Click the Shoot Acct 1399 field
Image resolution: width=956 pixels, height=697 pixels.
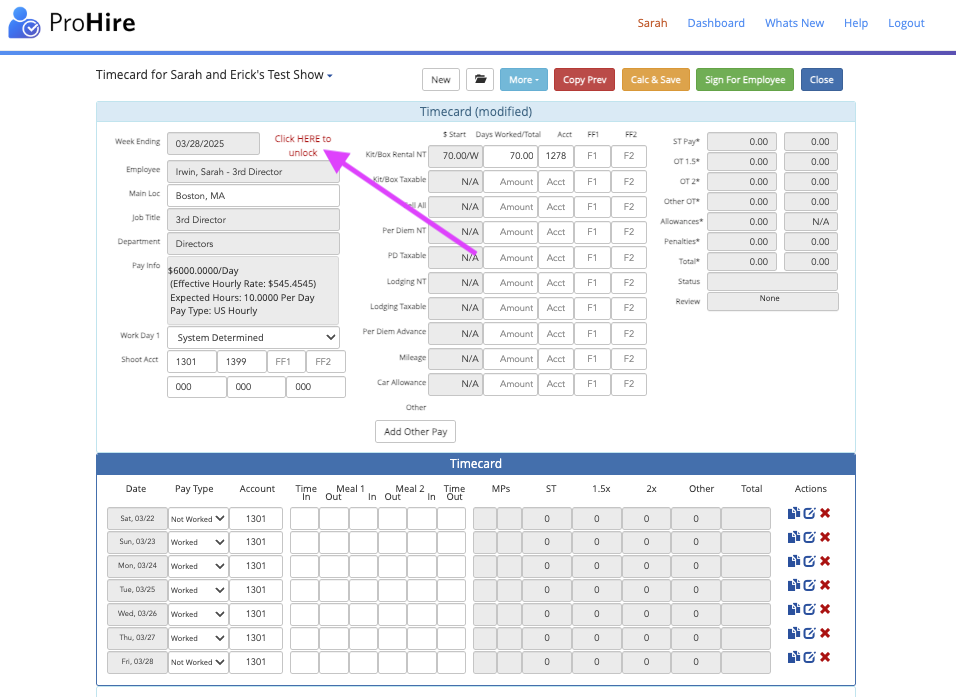242,362
